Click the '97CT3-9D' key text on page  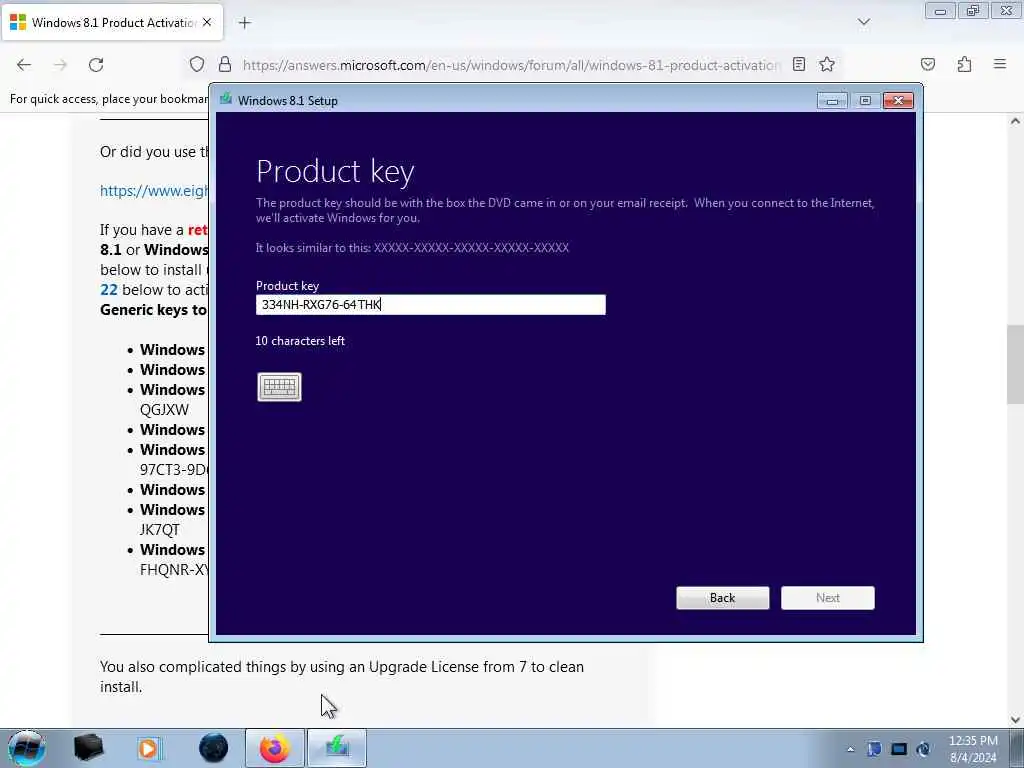point(174,470)
